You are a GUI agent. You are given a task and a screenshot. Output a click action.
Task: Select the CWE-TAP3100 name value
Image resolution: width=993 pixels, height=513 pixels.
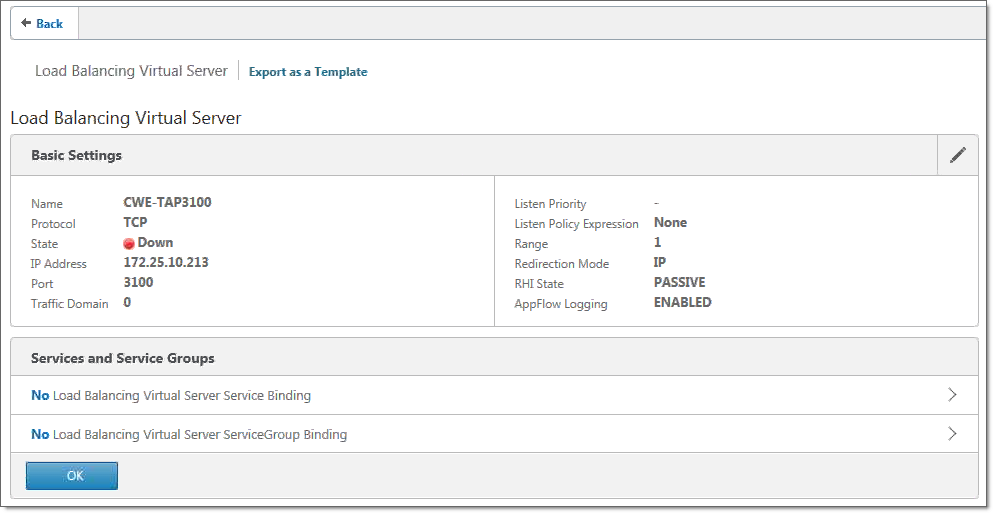(x=167, y=203)
